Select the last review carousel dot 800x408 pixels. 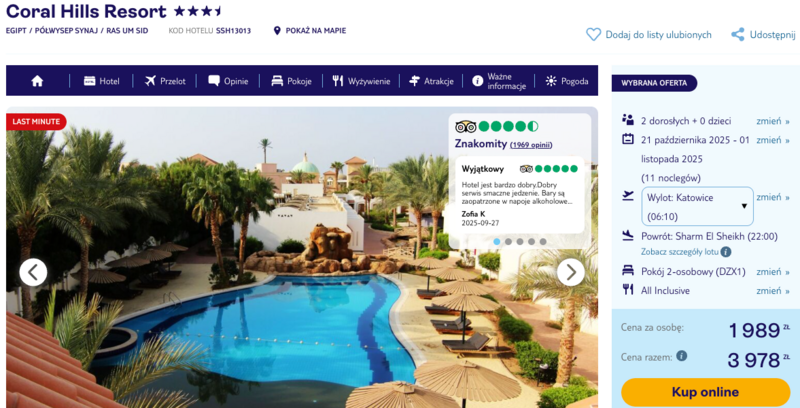(543, 242)
